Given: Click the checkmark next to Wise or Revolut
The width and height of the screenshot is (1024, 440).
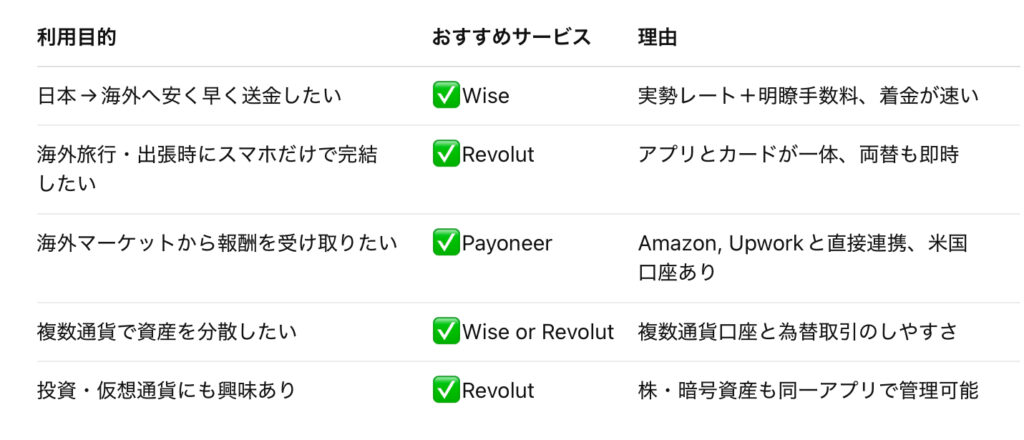Looking at the screenshot, I should [445, 332].
